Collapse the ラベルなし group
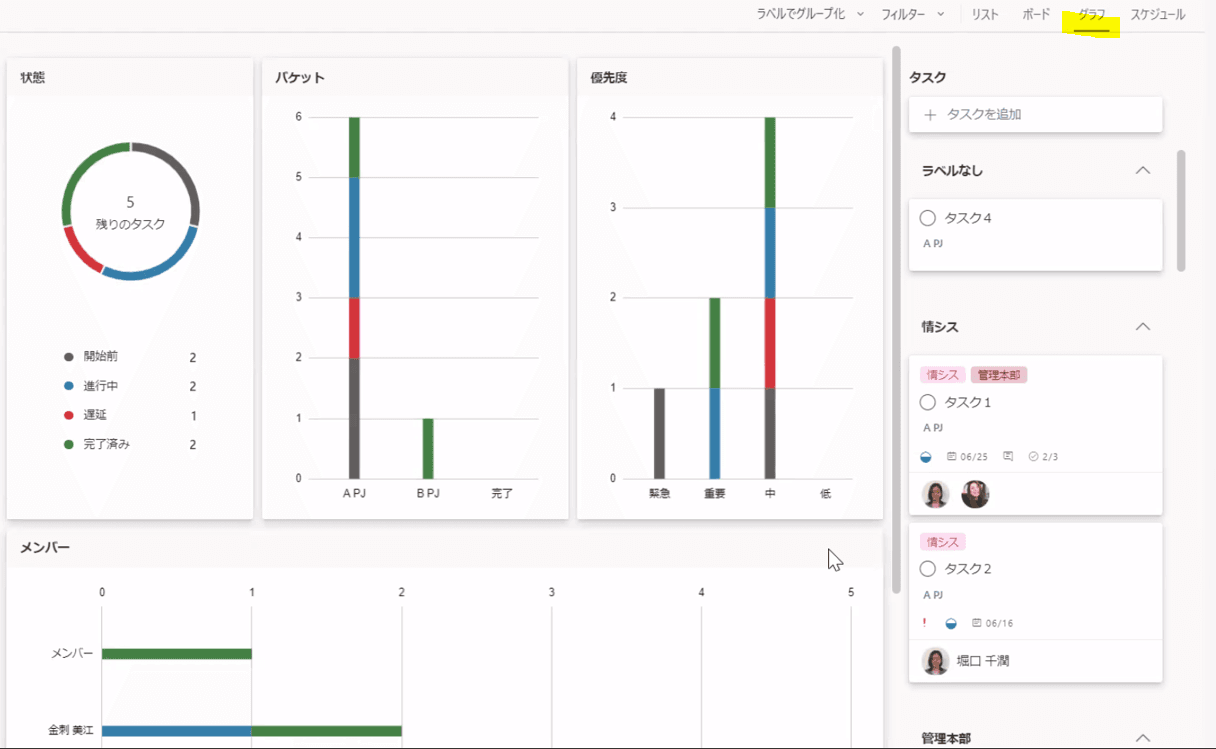1216x749 pixels. click(x=1143, y=171)
